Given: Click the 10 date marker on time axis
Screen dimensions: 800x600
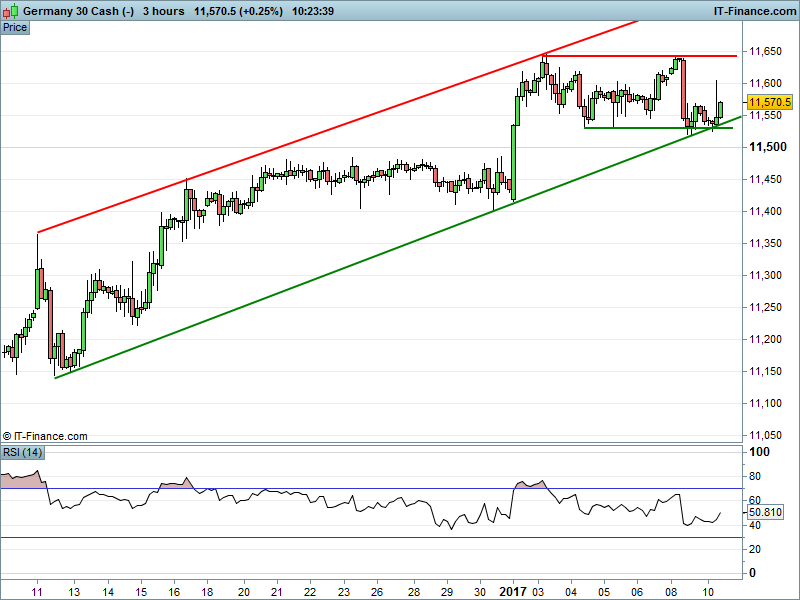Looking at the screenshot, I should pyautogui.click(x=708, y=592).
